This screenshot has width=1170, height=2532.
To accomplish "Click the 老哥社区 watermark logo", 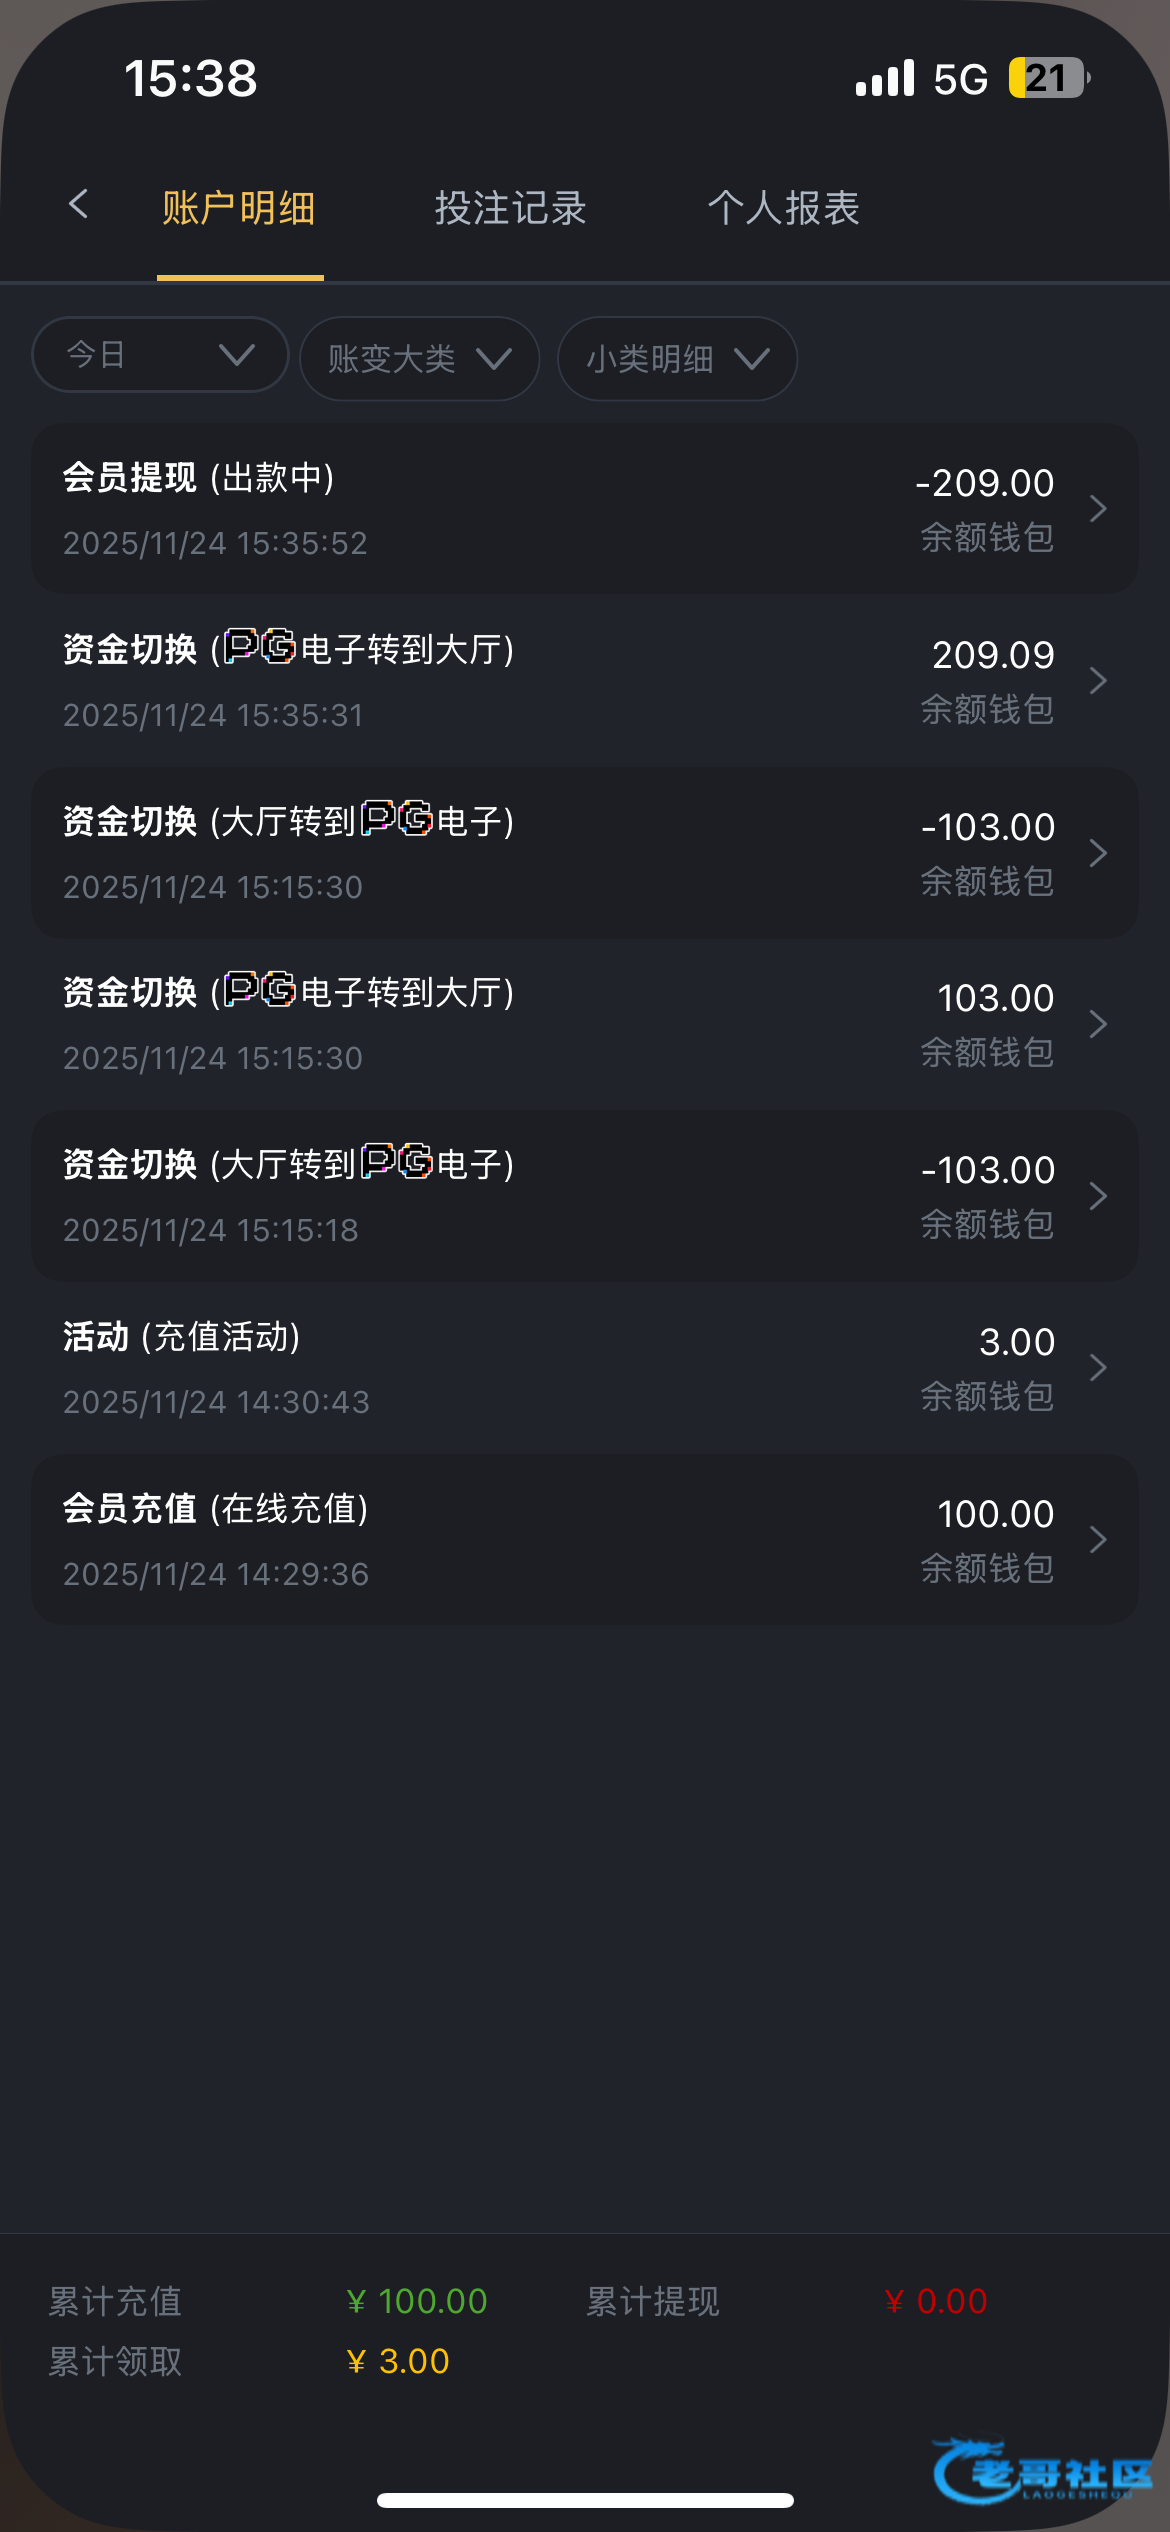I will pos(1042,2472).
